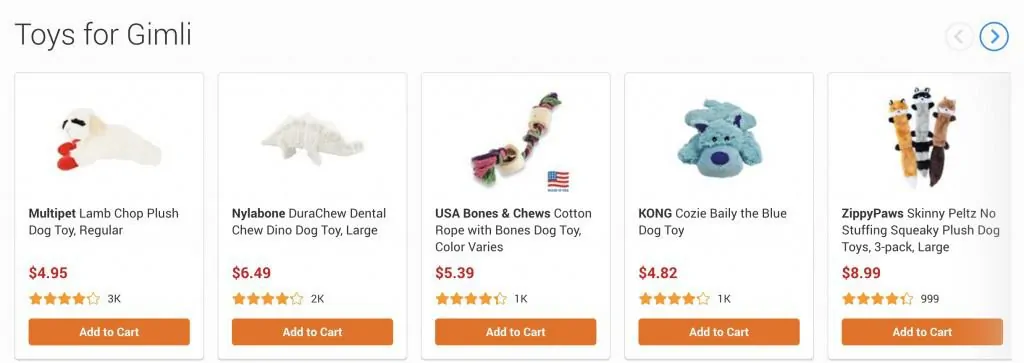Open Multipet Lamb Chop Plush product title
Image resolution: width=1024 pixels, height=363 pixels.
coord(104,222)
